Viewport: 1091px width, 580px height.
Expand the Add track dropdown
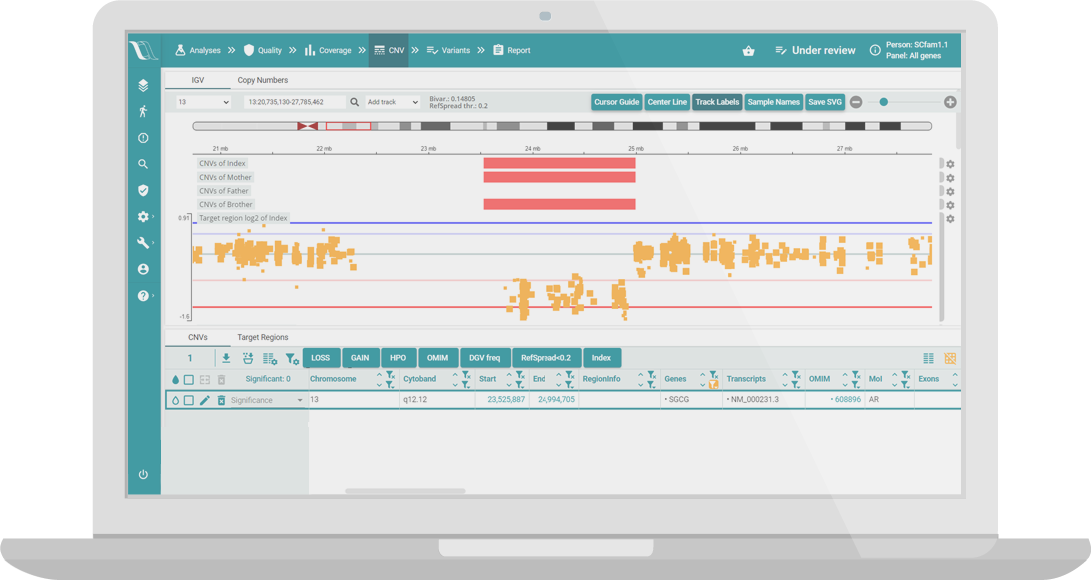(392, 102)
